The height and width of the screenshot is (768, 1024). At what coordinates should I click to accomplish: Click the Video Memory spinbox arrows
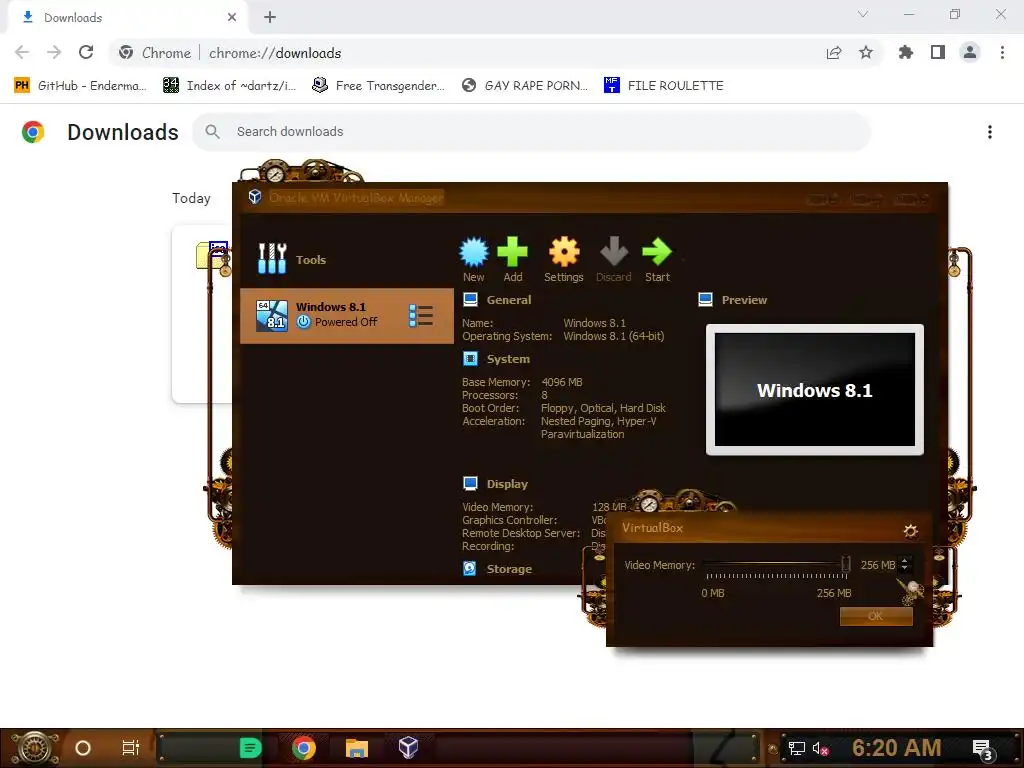[x=904, y=564]
